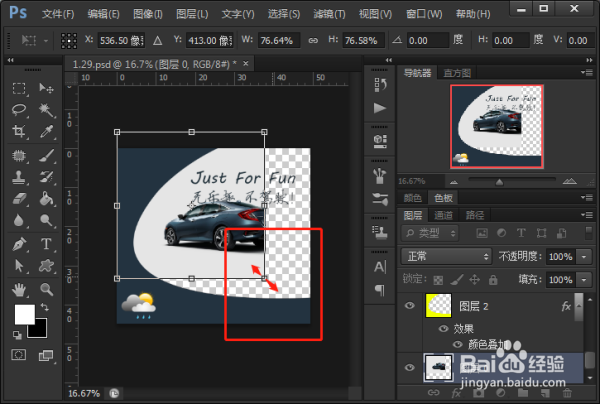Screen dimensions: 600x404
Task: Open the 文件(F) menu
Action: (x=58, y=14)
